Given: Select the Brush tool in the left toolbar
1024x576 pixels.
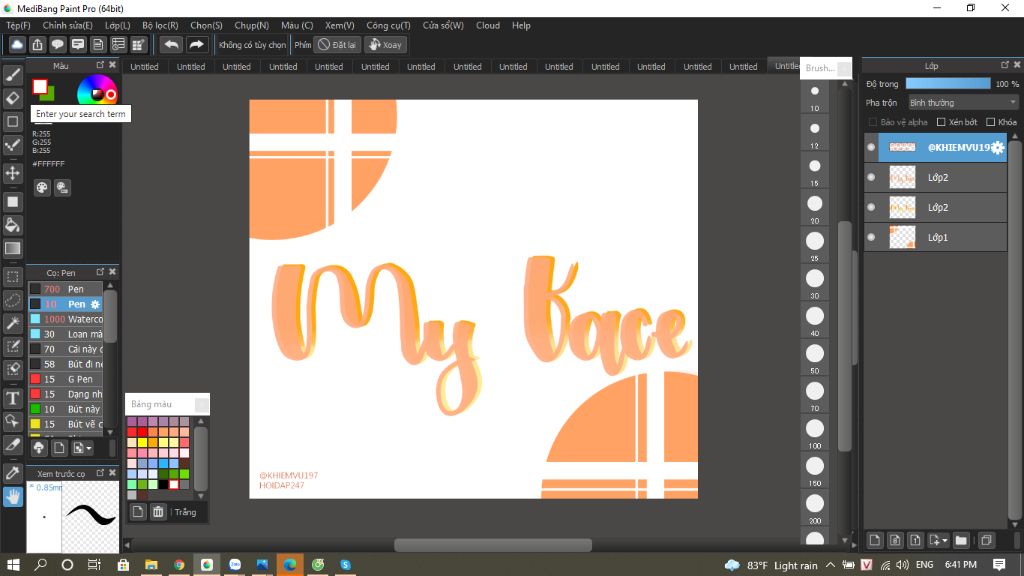Looking at the screenshot, I should [12, 75].
